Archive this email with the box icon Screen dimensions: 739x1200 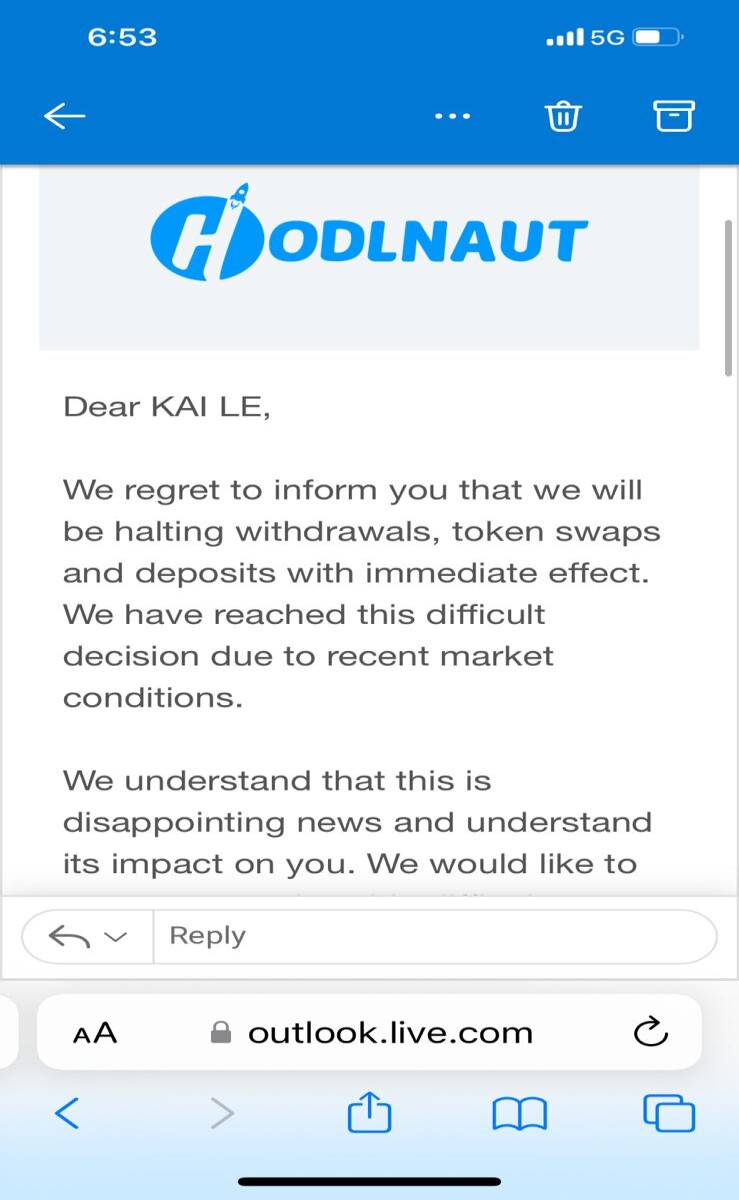pos(674,116)
